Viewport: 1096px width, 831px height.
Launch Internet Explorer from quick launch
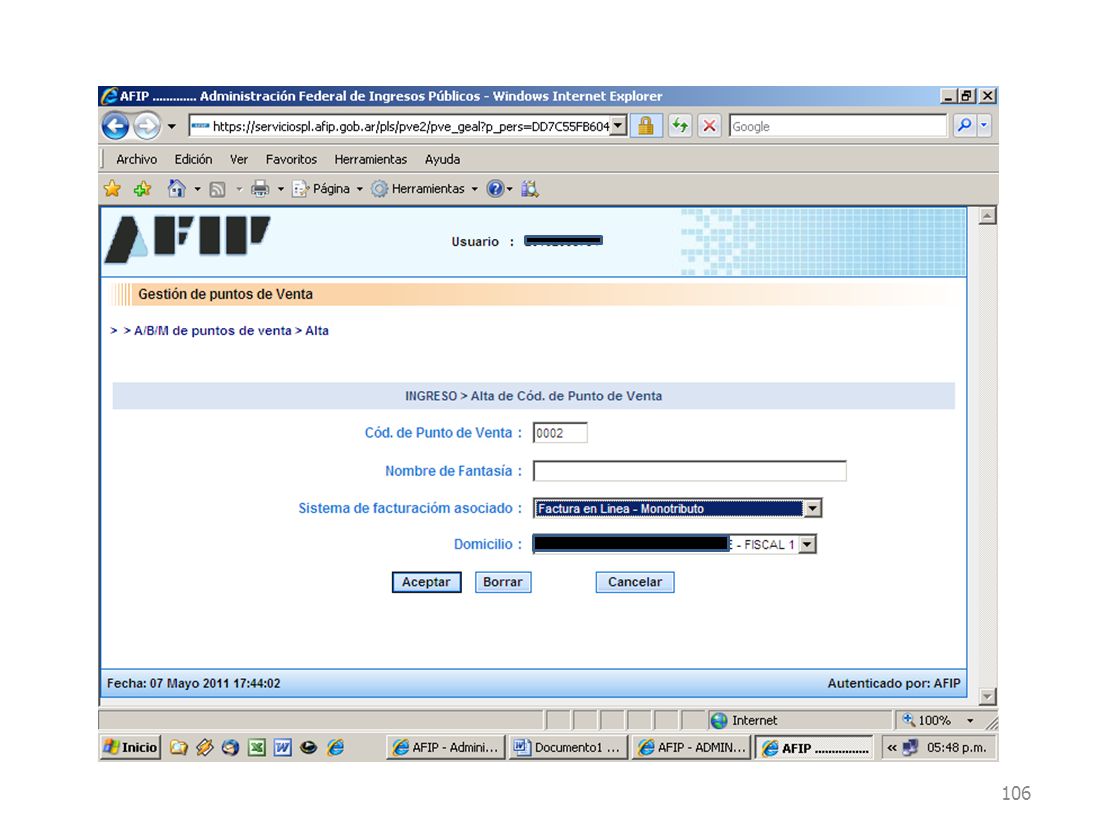pos(336,748)
